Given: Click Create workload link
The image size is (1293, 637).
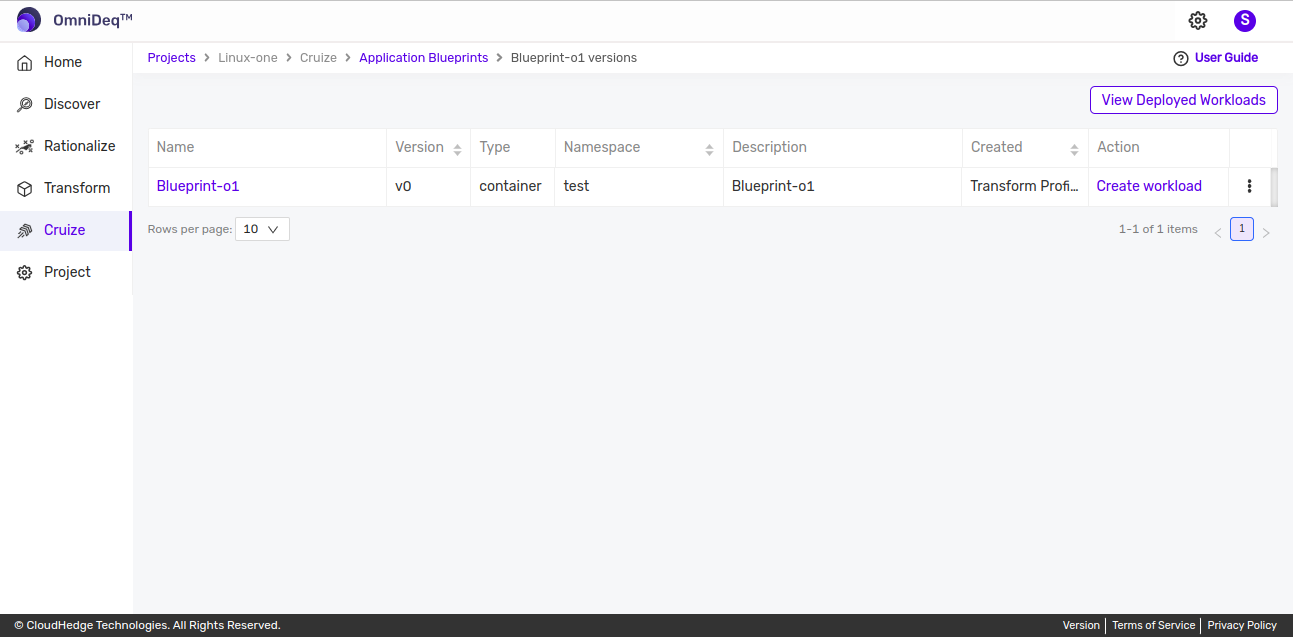Looking at the screenshot, I should pyautogui.click(x=1149, y=186).
